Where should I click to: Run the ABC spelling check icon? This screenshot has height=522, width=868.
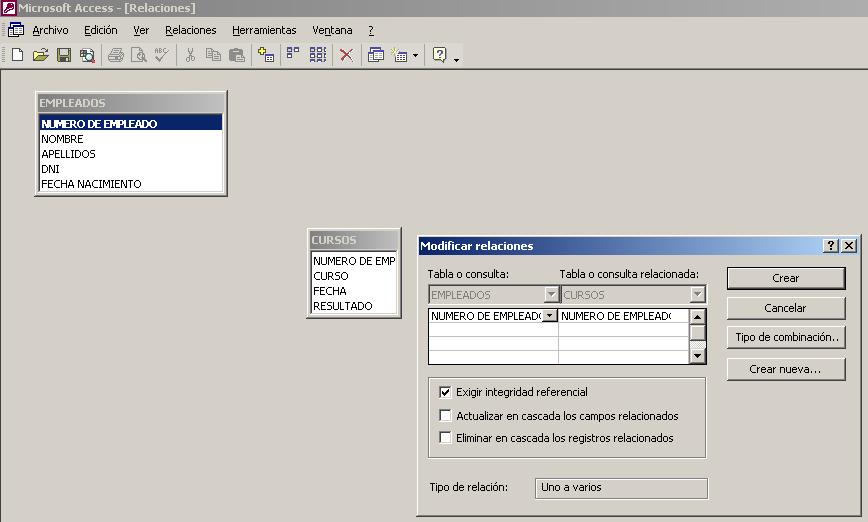[x=162, y=55]
